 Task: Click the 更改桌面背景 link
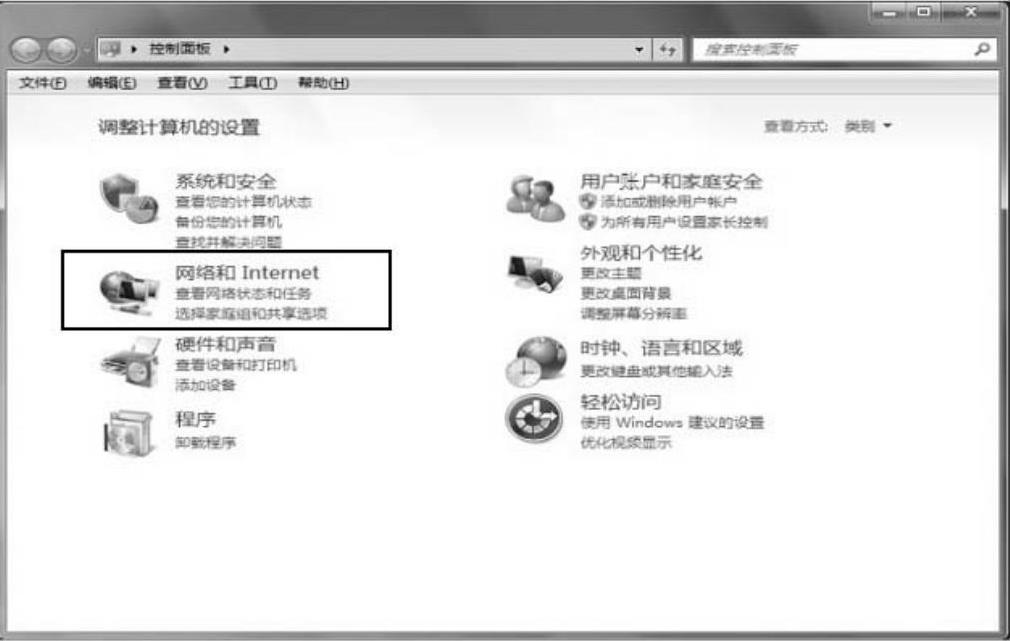click(625, 294)
